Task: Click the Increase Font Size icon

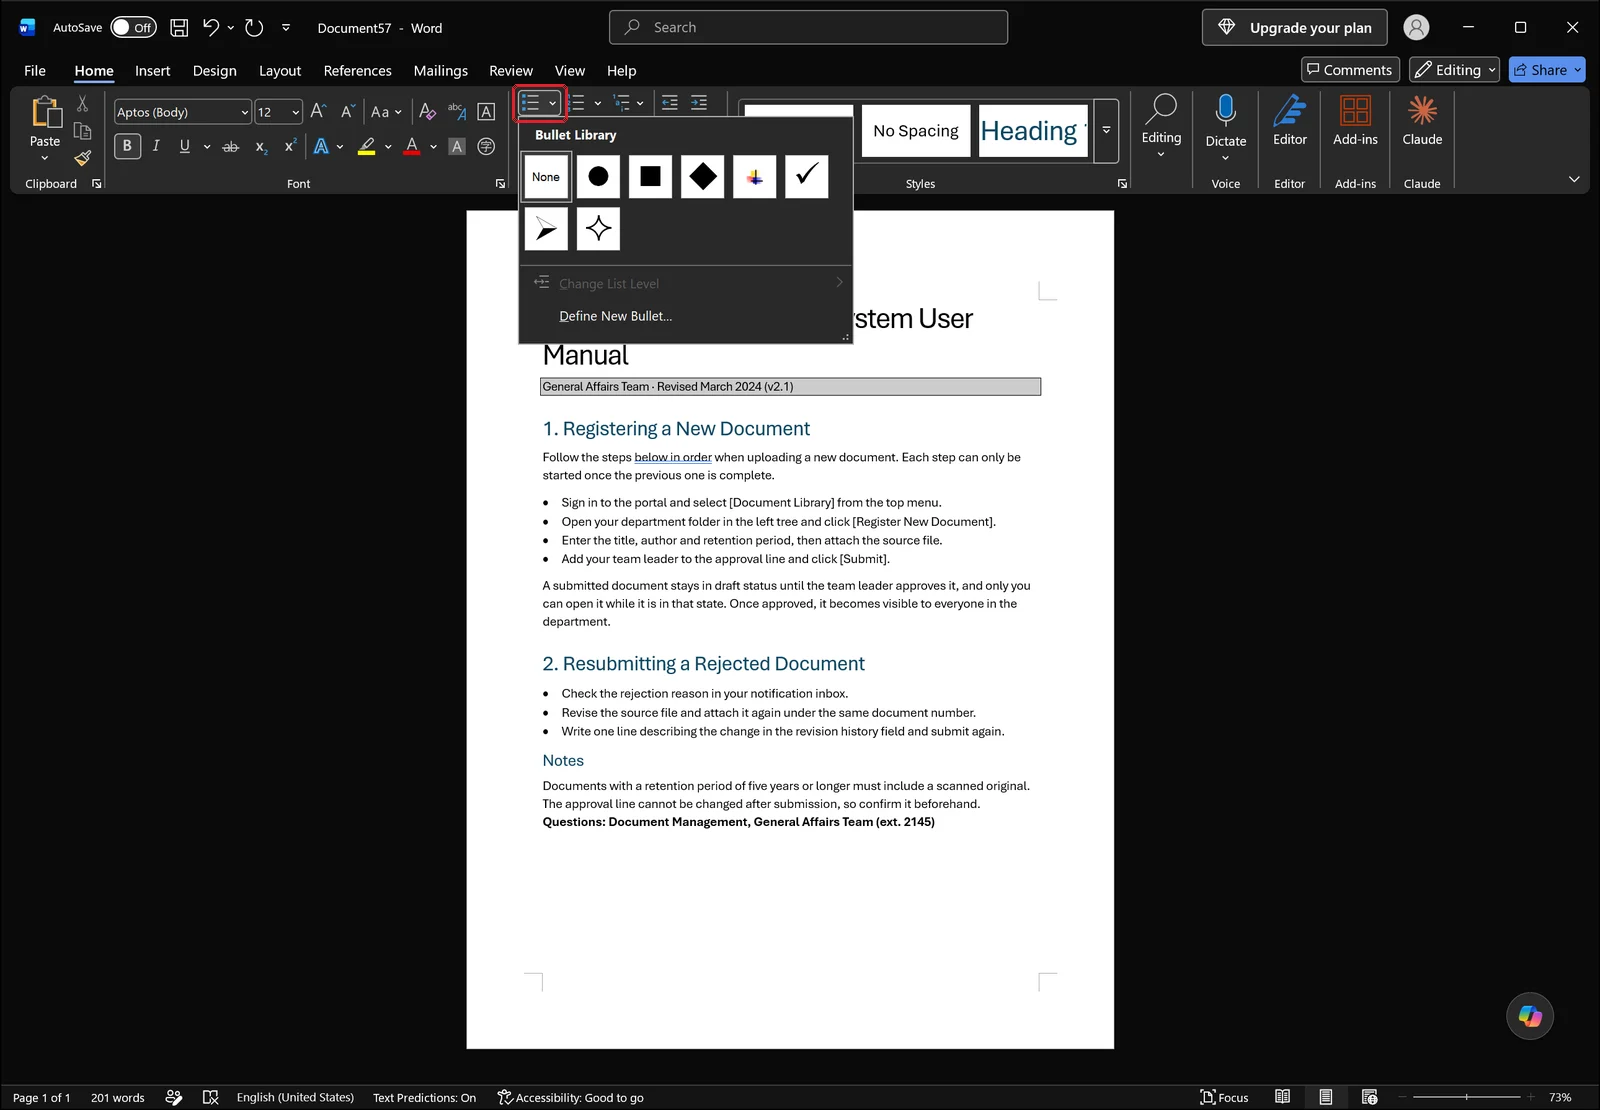Action: pos(318,112)
